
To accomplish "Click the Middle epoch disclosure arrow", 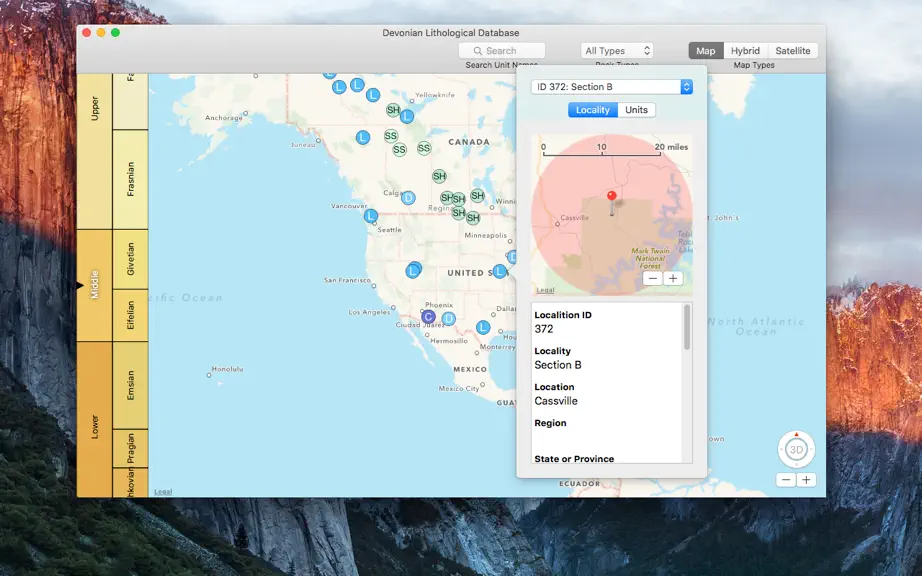I will coord(80,285).
